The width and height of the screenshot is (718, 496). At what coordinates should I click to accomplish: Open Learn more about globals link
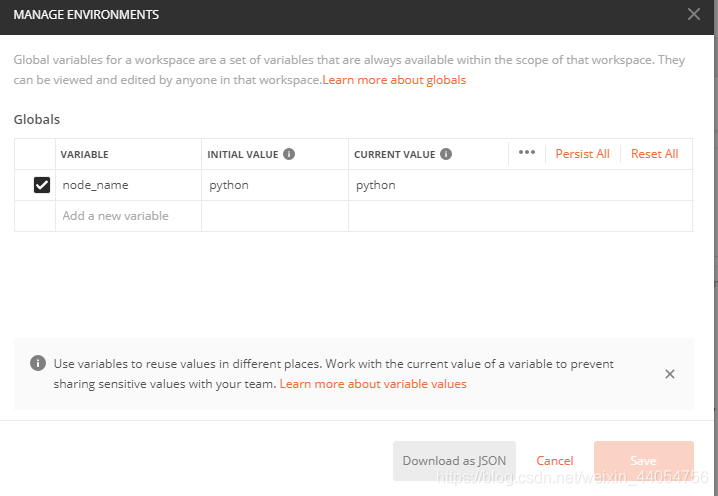394,80
